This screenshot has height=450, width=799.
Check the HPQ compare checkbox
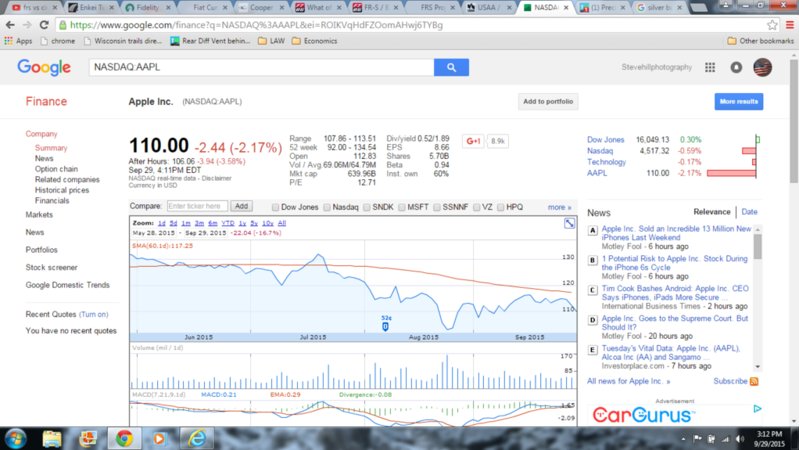(500, 207)
